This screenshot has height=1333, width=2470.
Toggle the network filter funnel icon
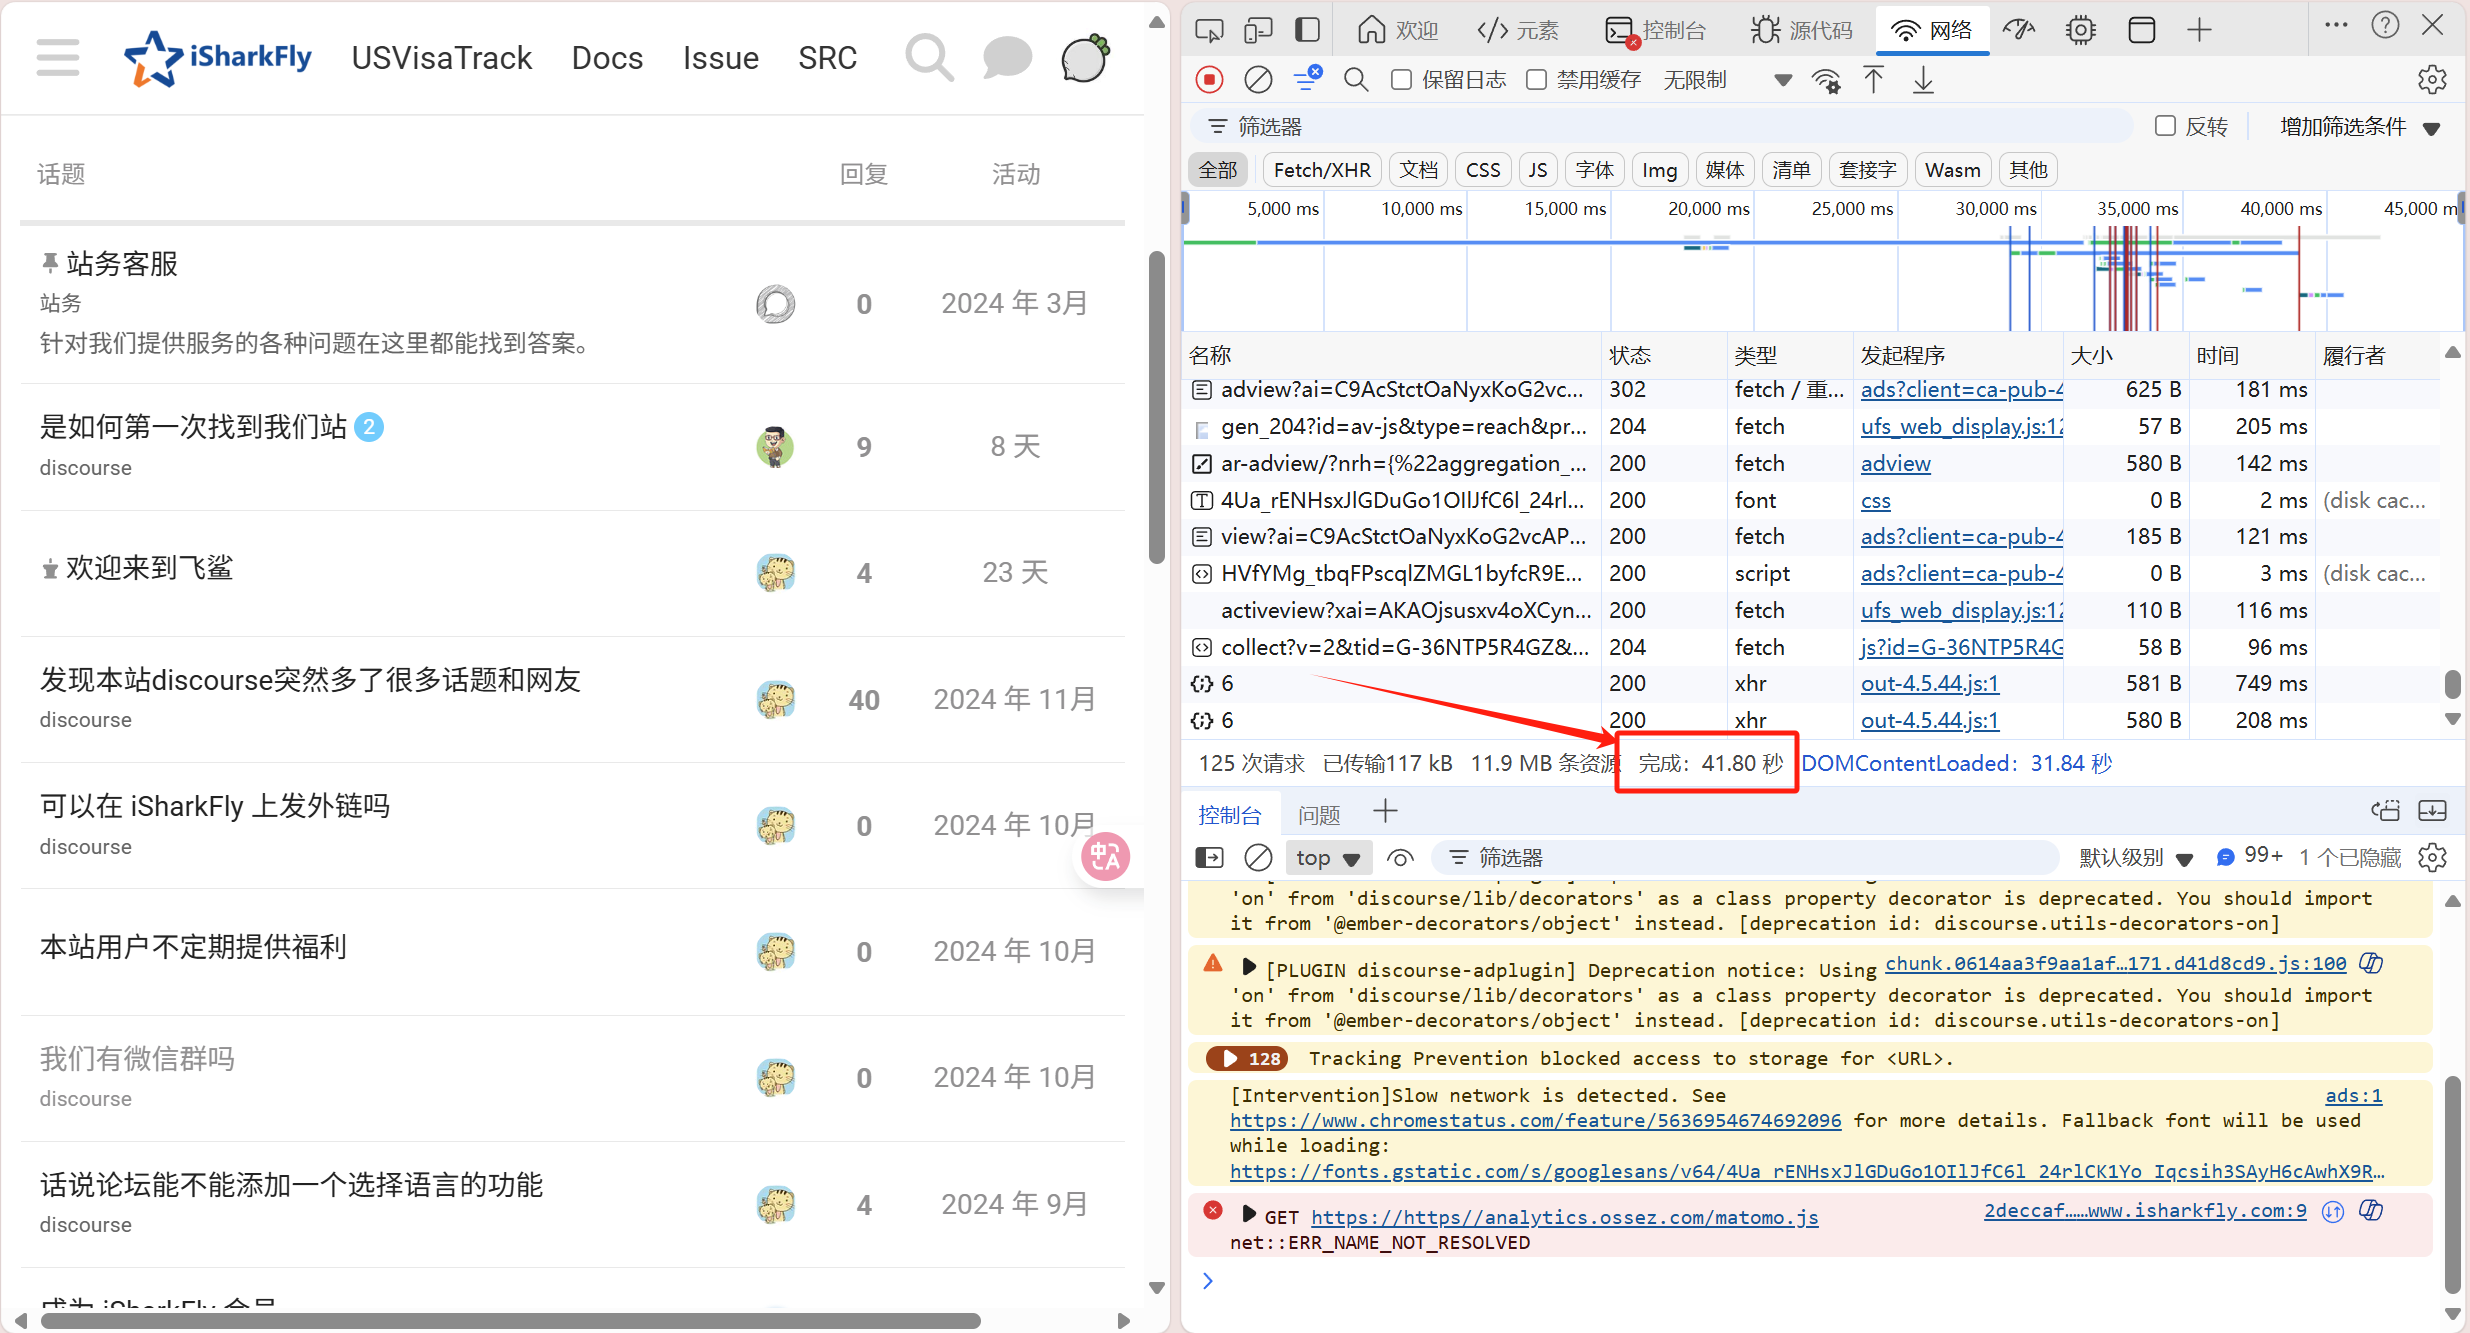(x=1307, y=78)
